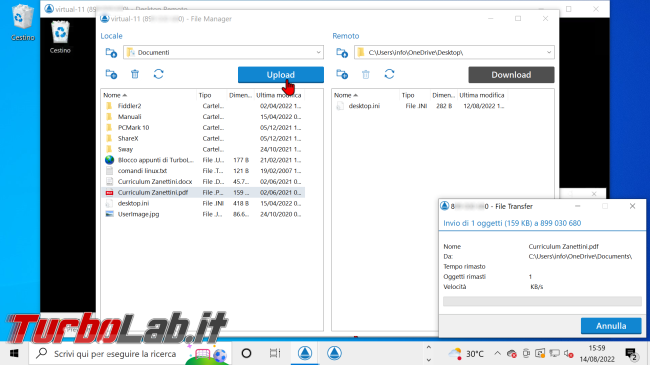Screen dimensions: 650x365
Task: Click the File Manager title bar app icon
Action: (105, 19)
